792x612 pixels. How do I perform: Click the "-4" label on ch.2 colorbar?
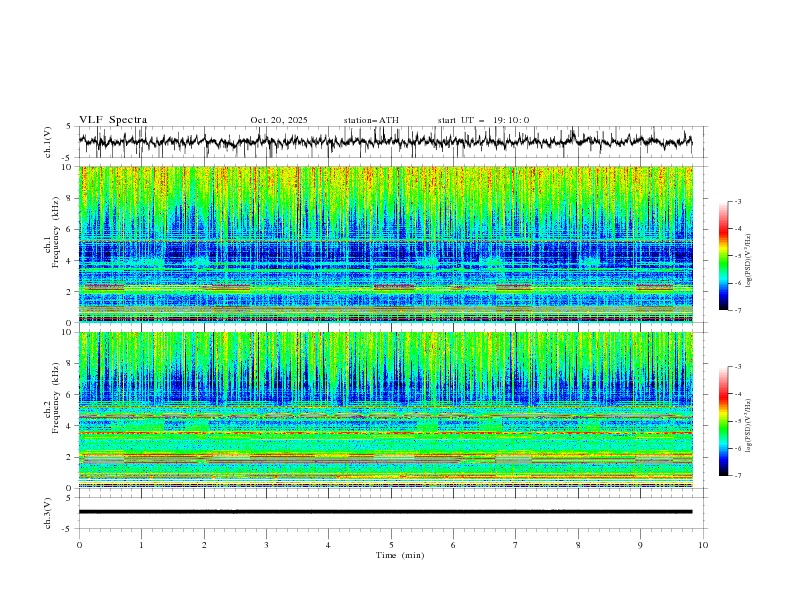(737, 394)
